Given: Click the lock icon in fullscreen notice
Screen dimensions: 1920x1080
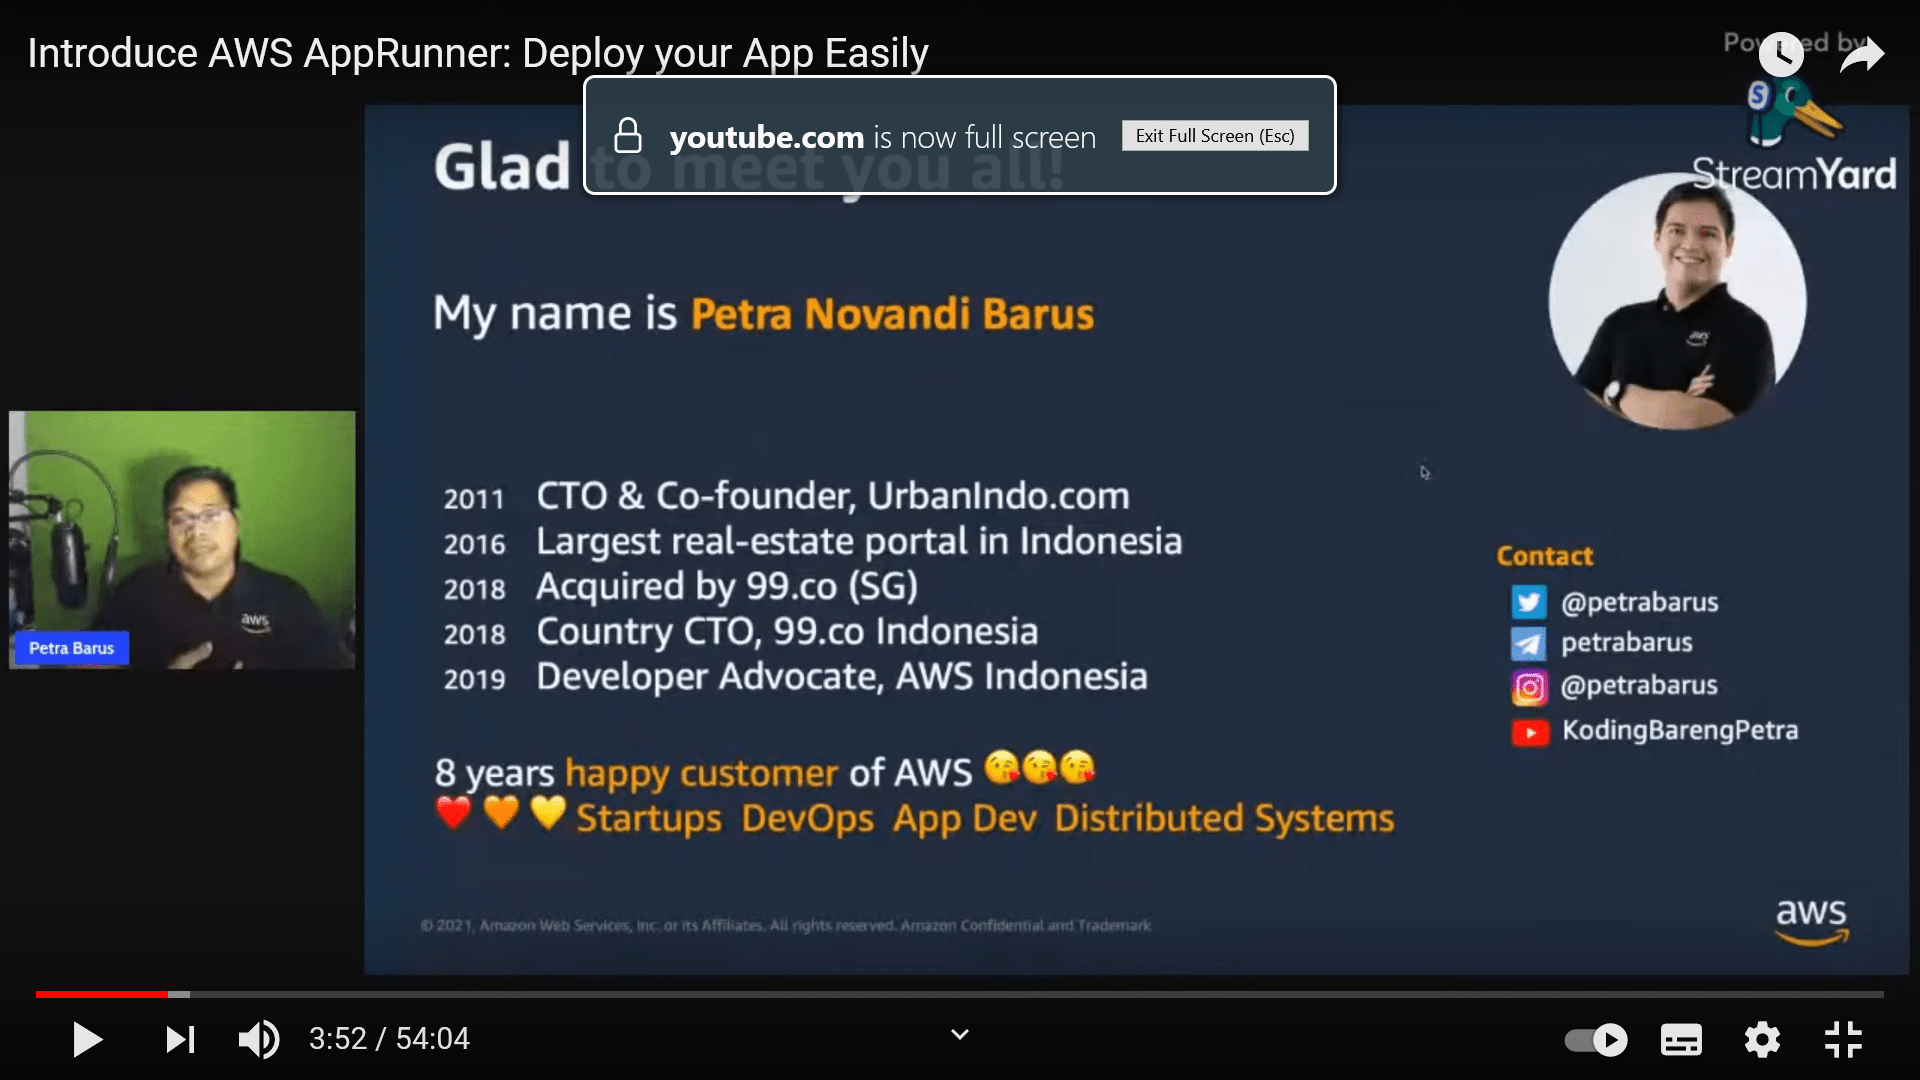Looking at the screenshot, I should [628, 136].
